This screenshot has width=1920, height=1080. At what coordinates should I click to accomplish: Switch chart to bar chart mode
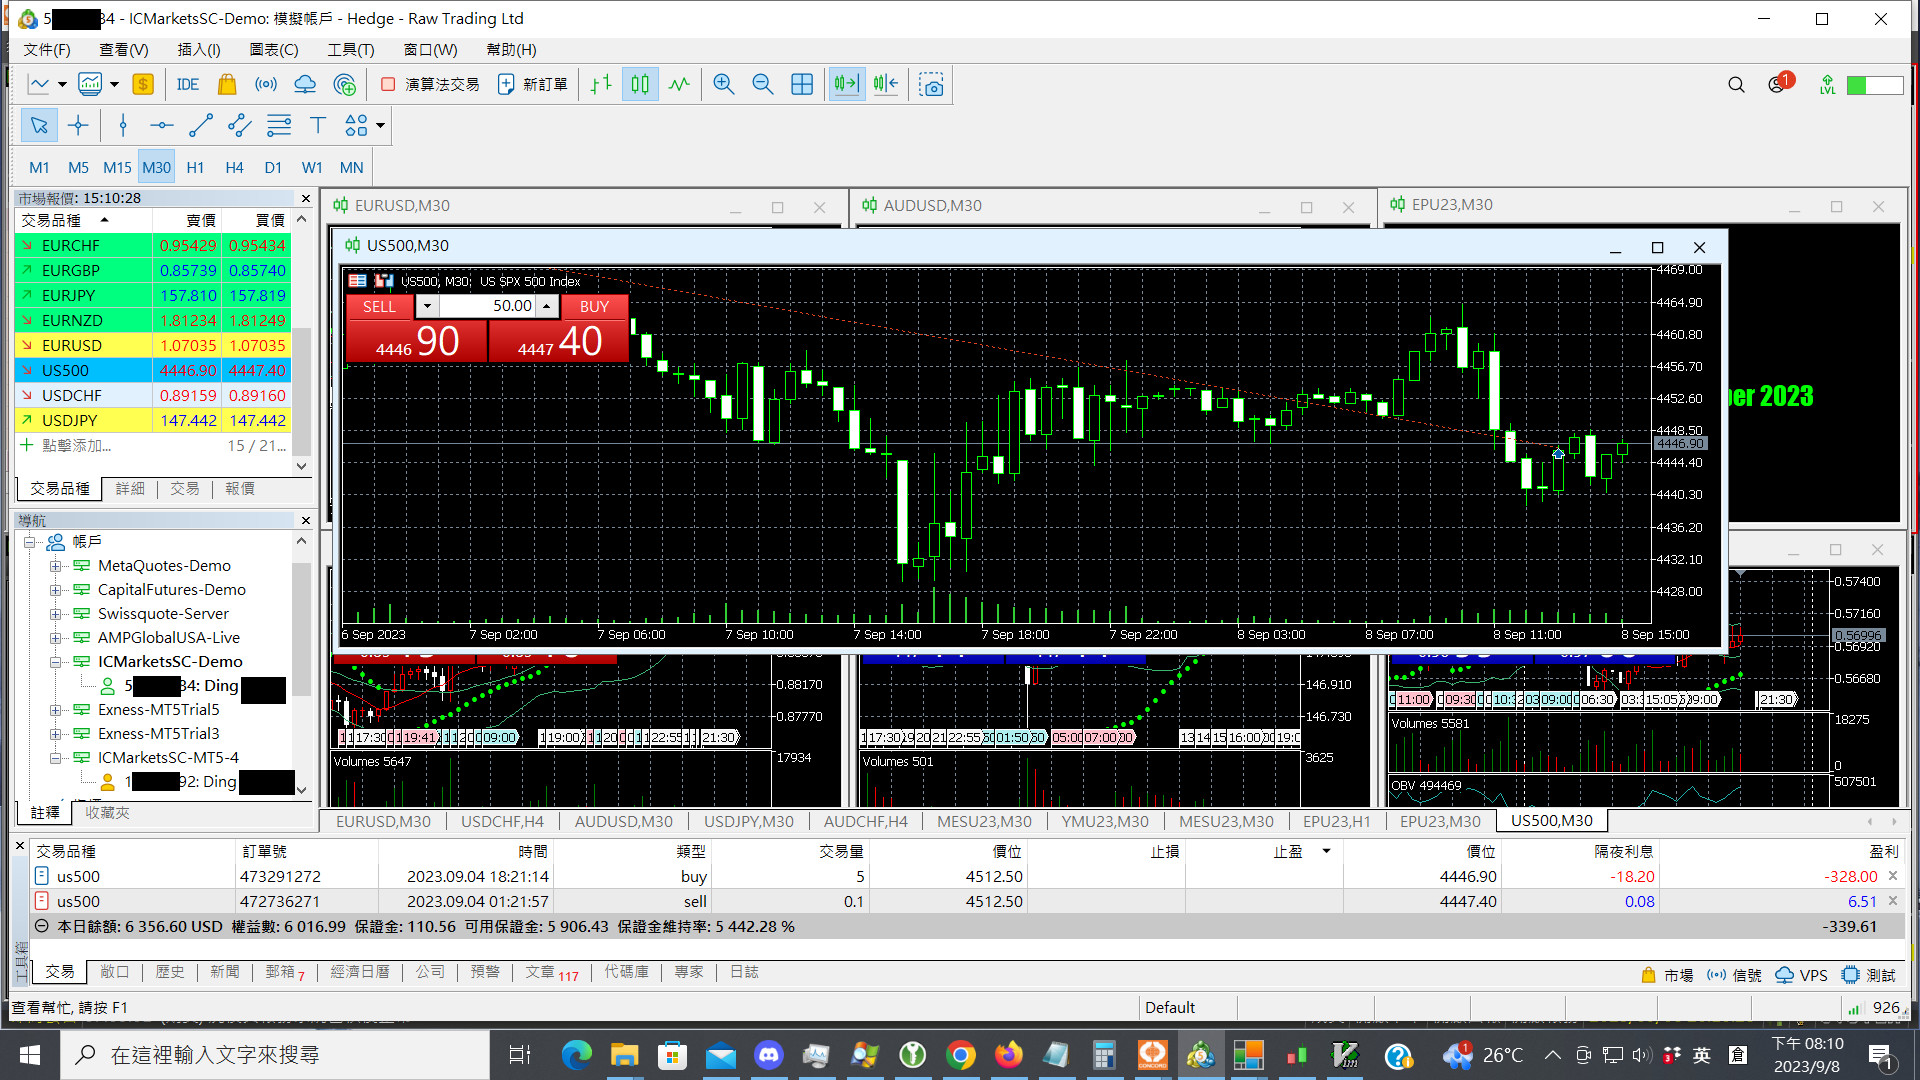click(x=601, y=85)
